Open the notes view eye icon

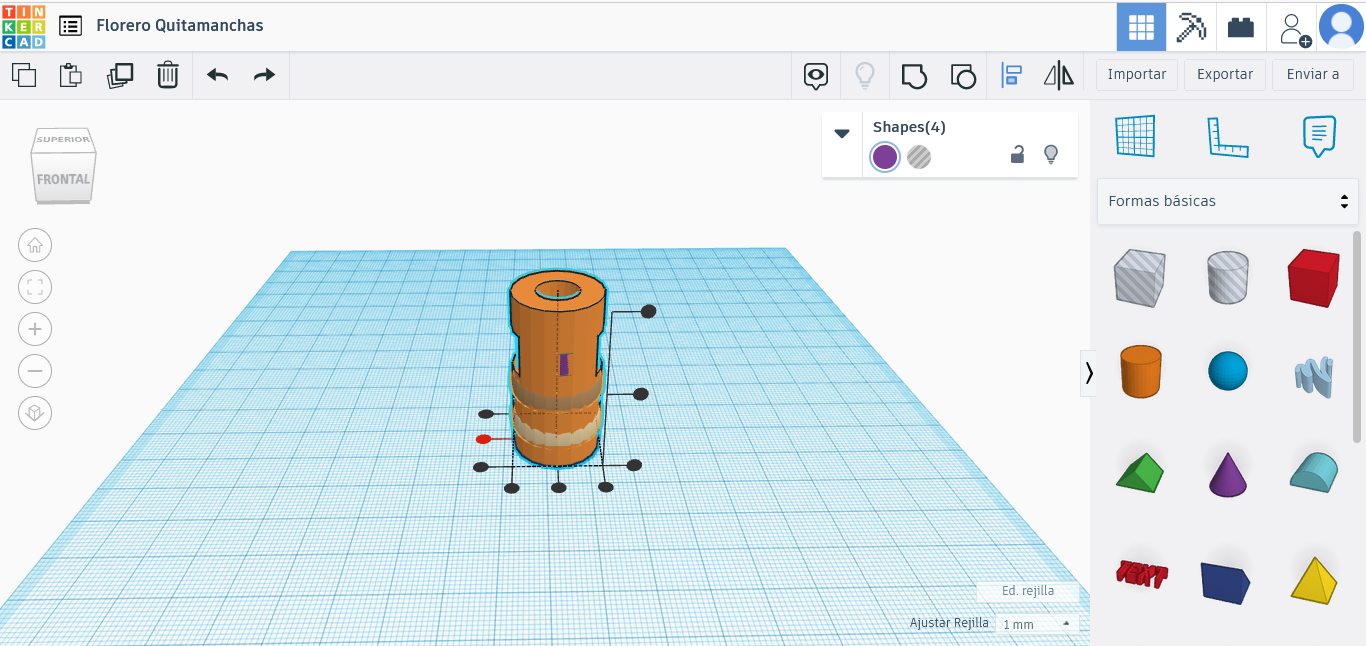click(817, 75)
